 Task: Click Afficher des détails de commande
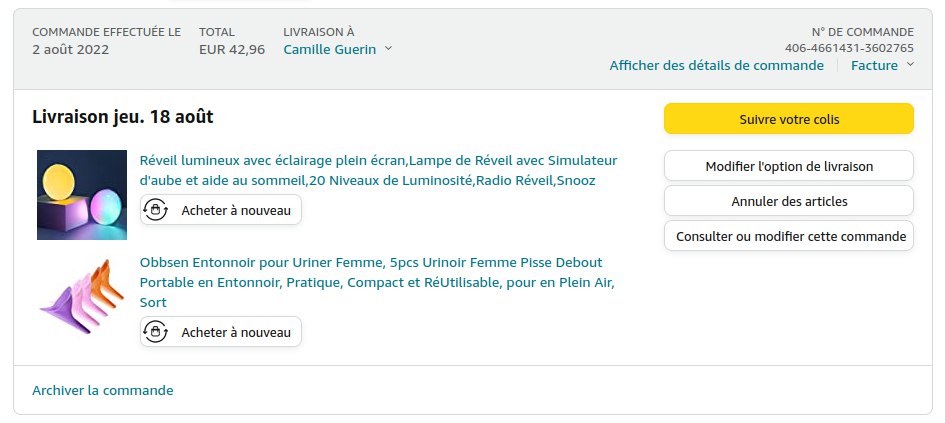coord(716,66)
